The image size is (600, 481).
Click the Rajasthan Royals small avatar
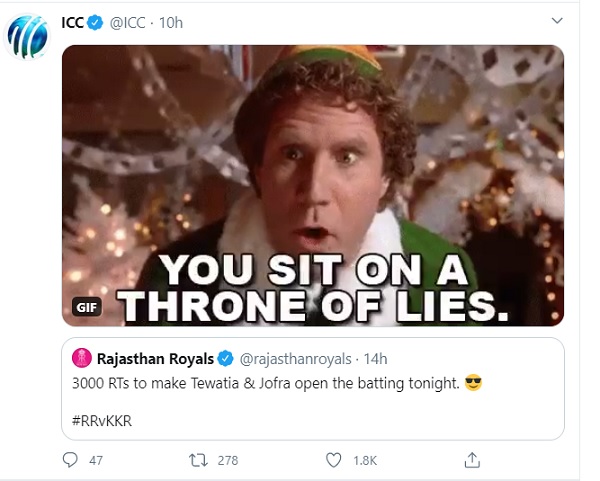click(80, 358)
